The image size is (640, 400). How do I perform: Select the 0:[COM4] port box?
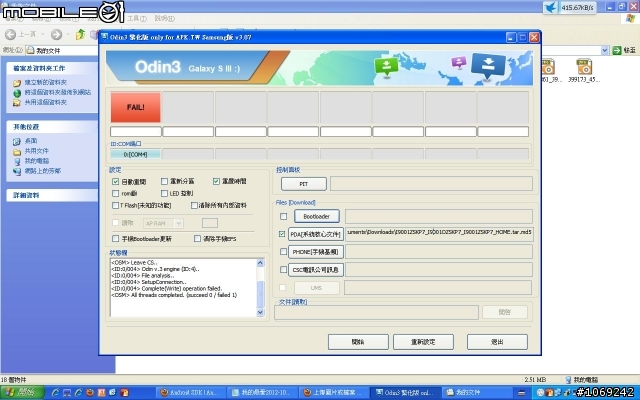coord(136,154)
